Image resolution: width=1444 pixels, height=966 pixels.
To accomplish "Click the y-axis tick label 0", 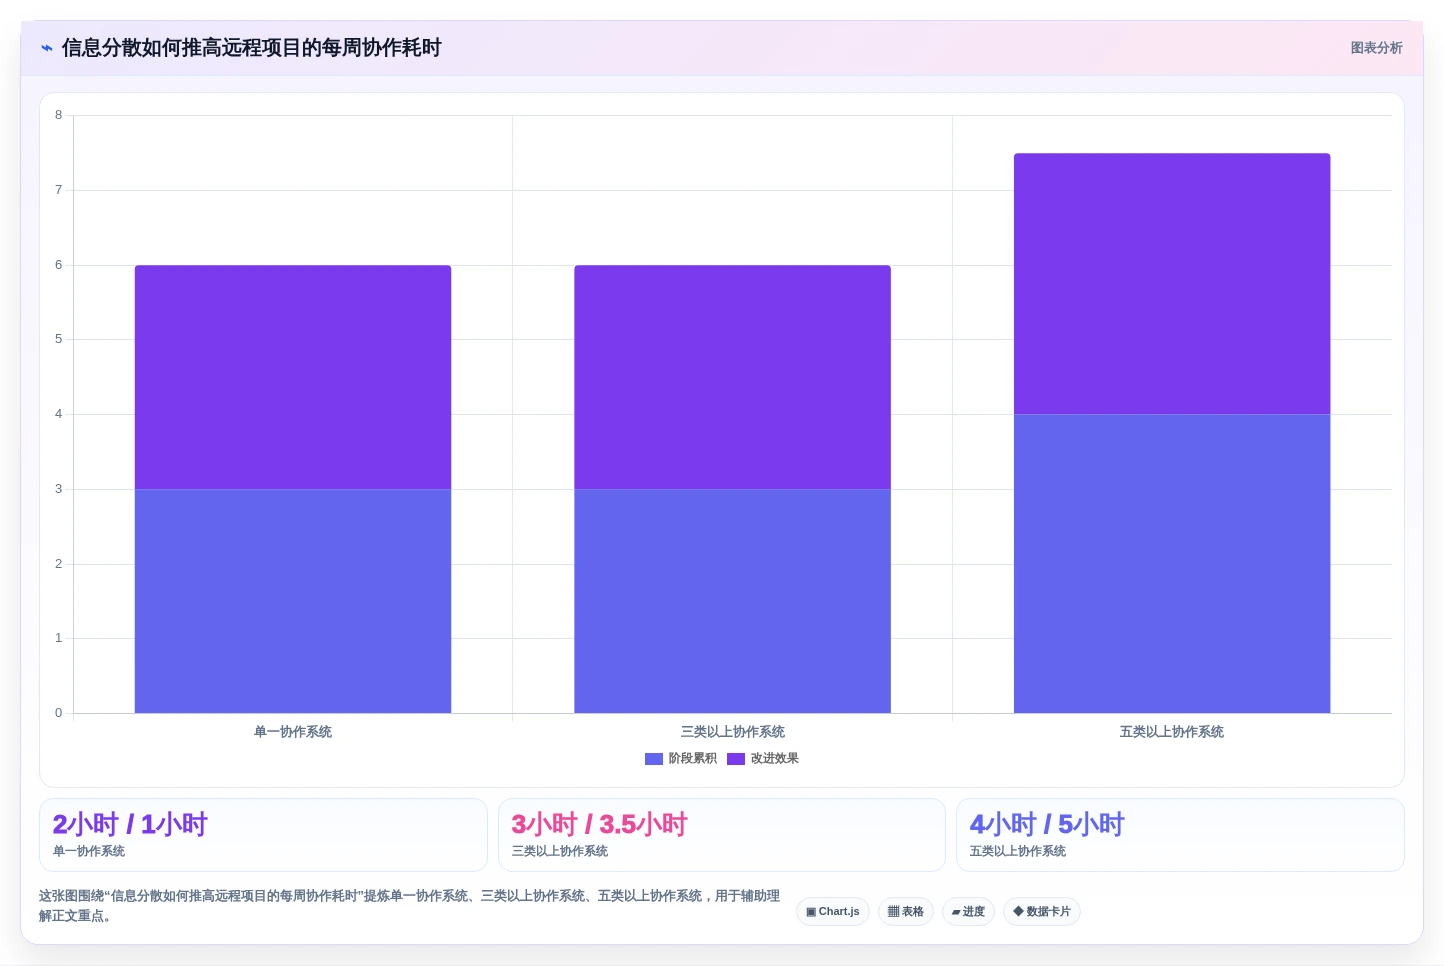I will 58,713.
